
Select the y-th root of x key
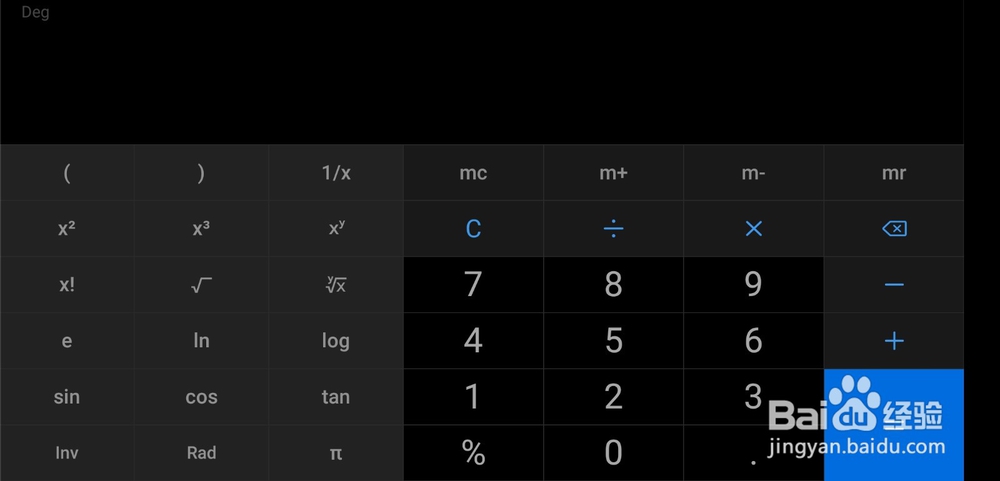336,285
